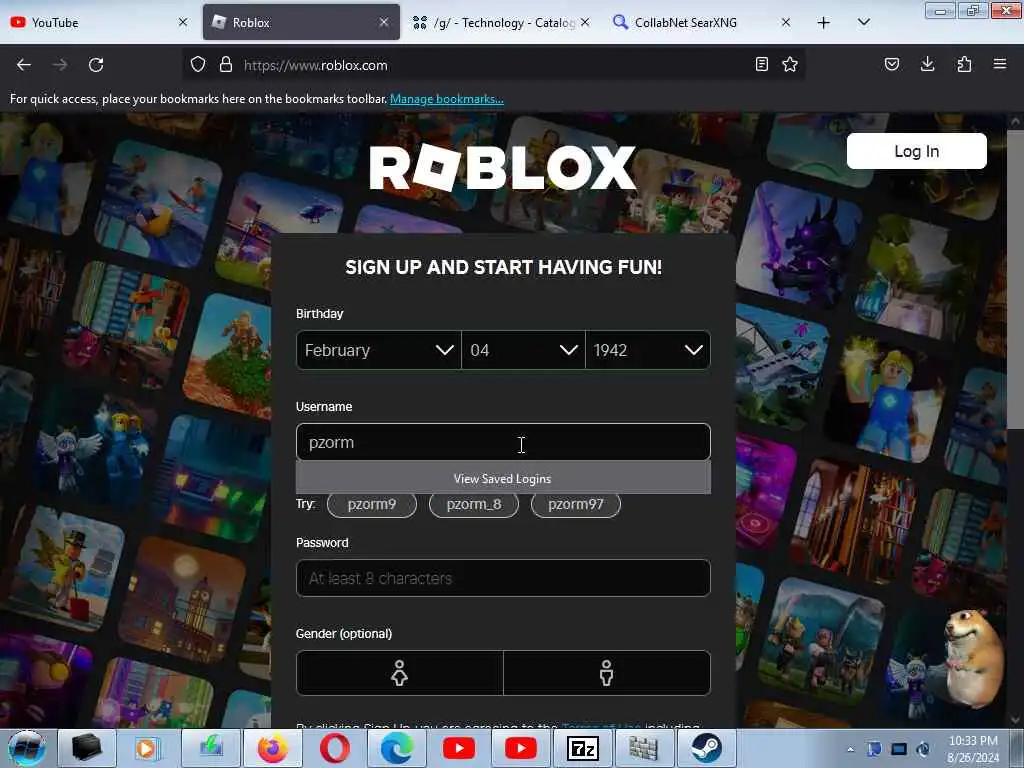
Task: Open the Firefox hamburger application menu
Action: coord(1000,64)
